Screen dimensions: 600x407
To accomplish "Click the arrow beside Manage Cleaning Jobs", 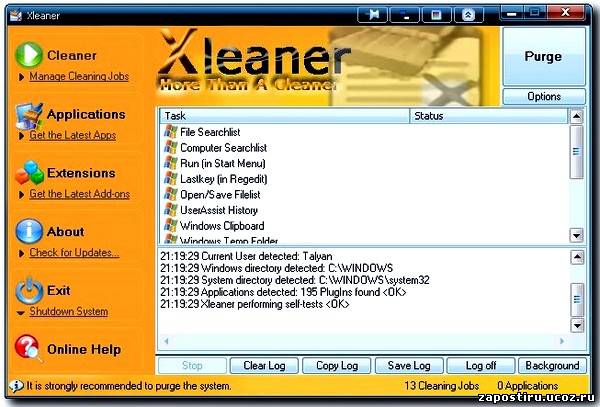I will 21,77.
